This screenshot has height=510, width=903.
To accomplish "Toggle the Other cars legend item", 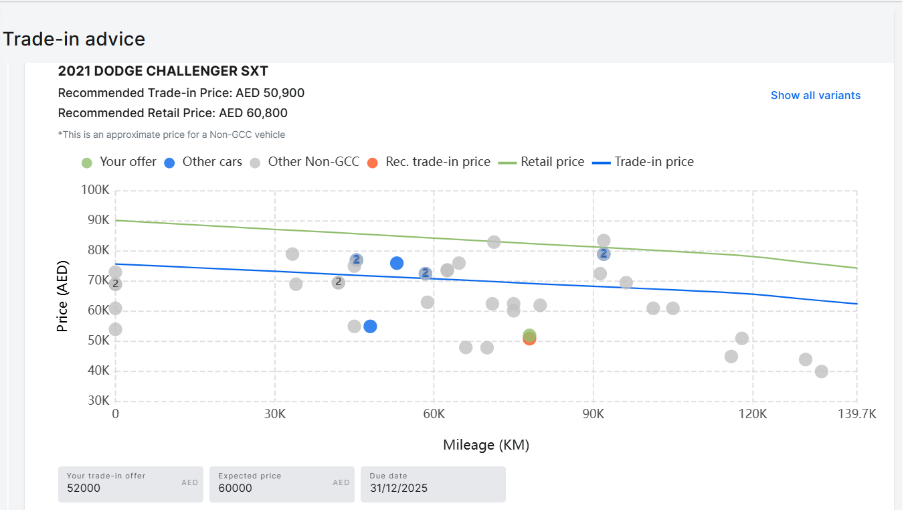I will [204, 162].
